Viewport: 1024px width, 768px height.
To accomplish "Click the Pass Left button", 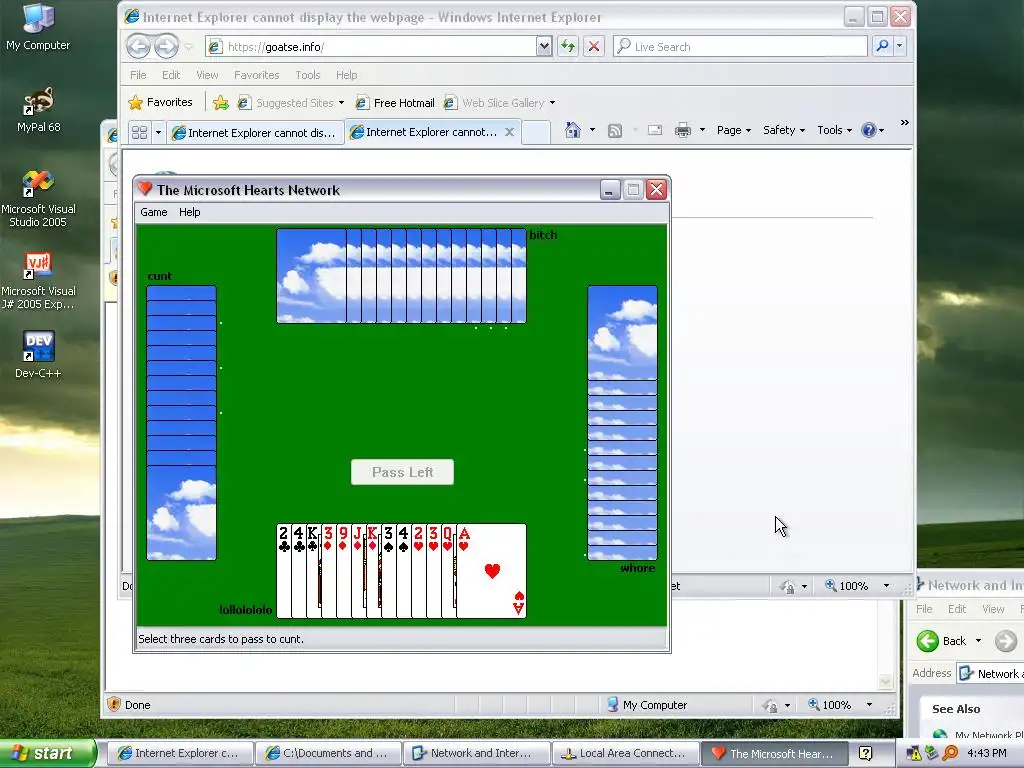I will pyautogui.click(x=402, y=472).
